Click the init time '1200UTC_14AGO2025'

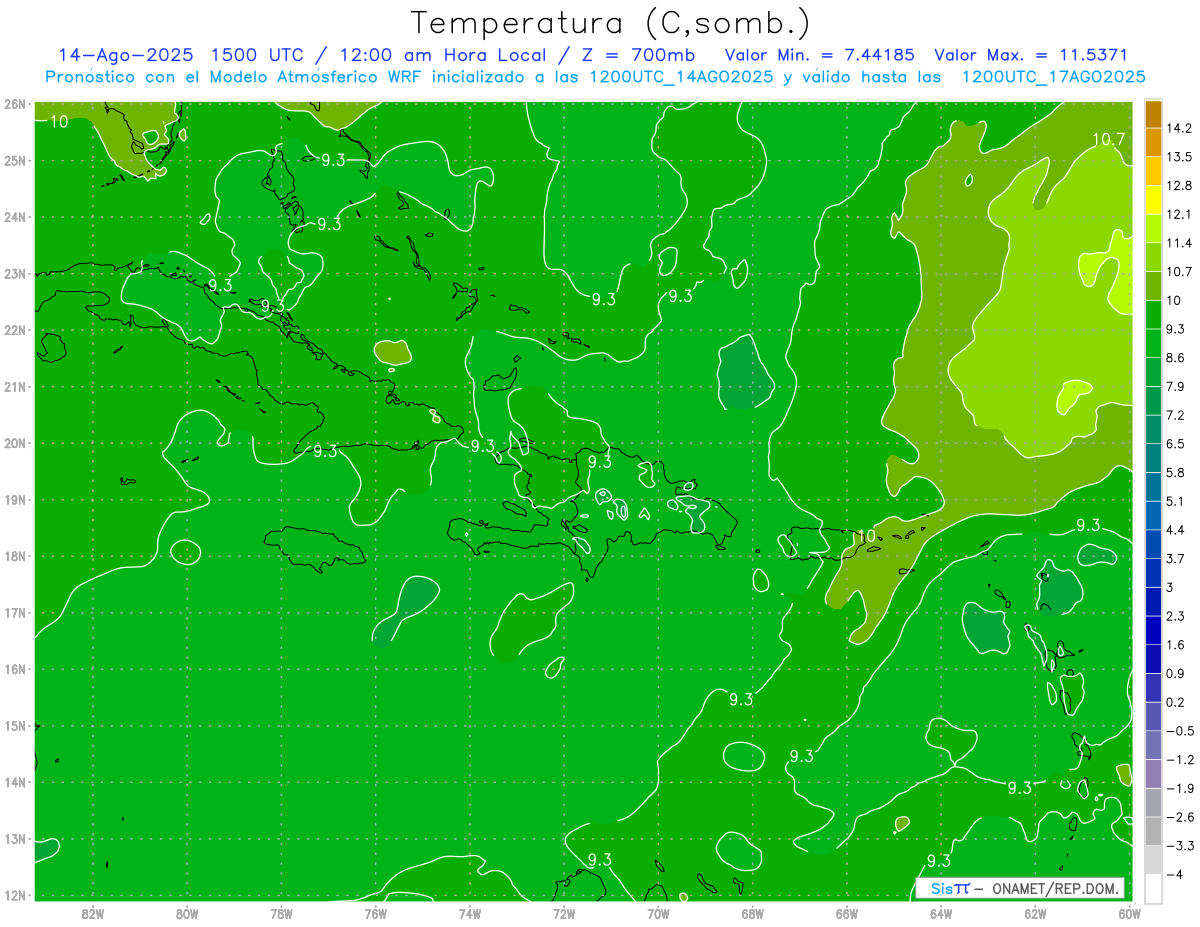pos(680,77)
